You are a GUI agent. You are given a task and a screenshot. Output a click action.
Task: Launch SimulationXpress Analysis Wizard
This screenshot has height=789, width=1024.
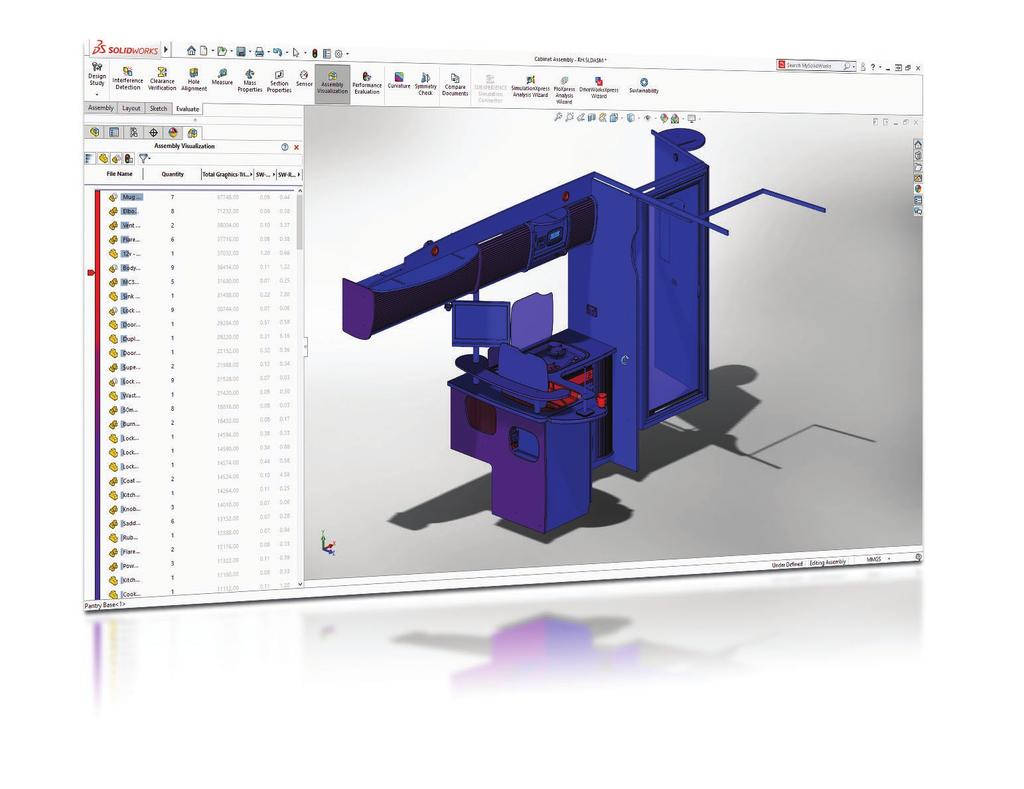click(530, 87)
